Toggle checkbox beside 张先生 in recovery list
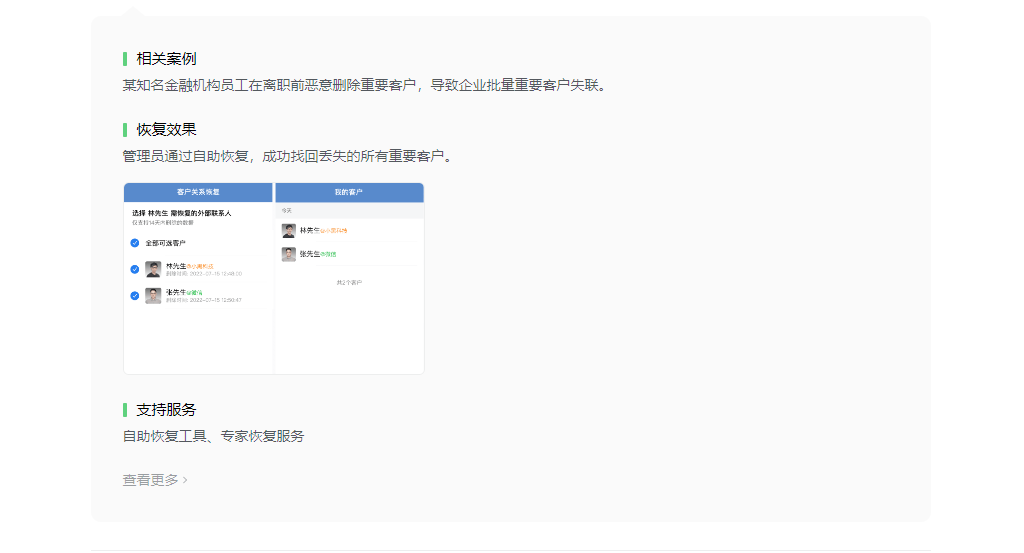1024x553 pixels. click(135, 296)
